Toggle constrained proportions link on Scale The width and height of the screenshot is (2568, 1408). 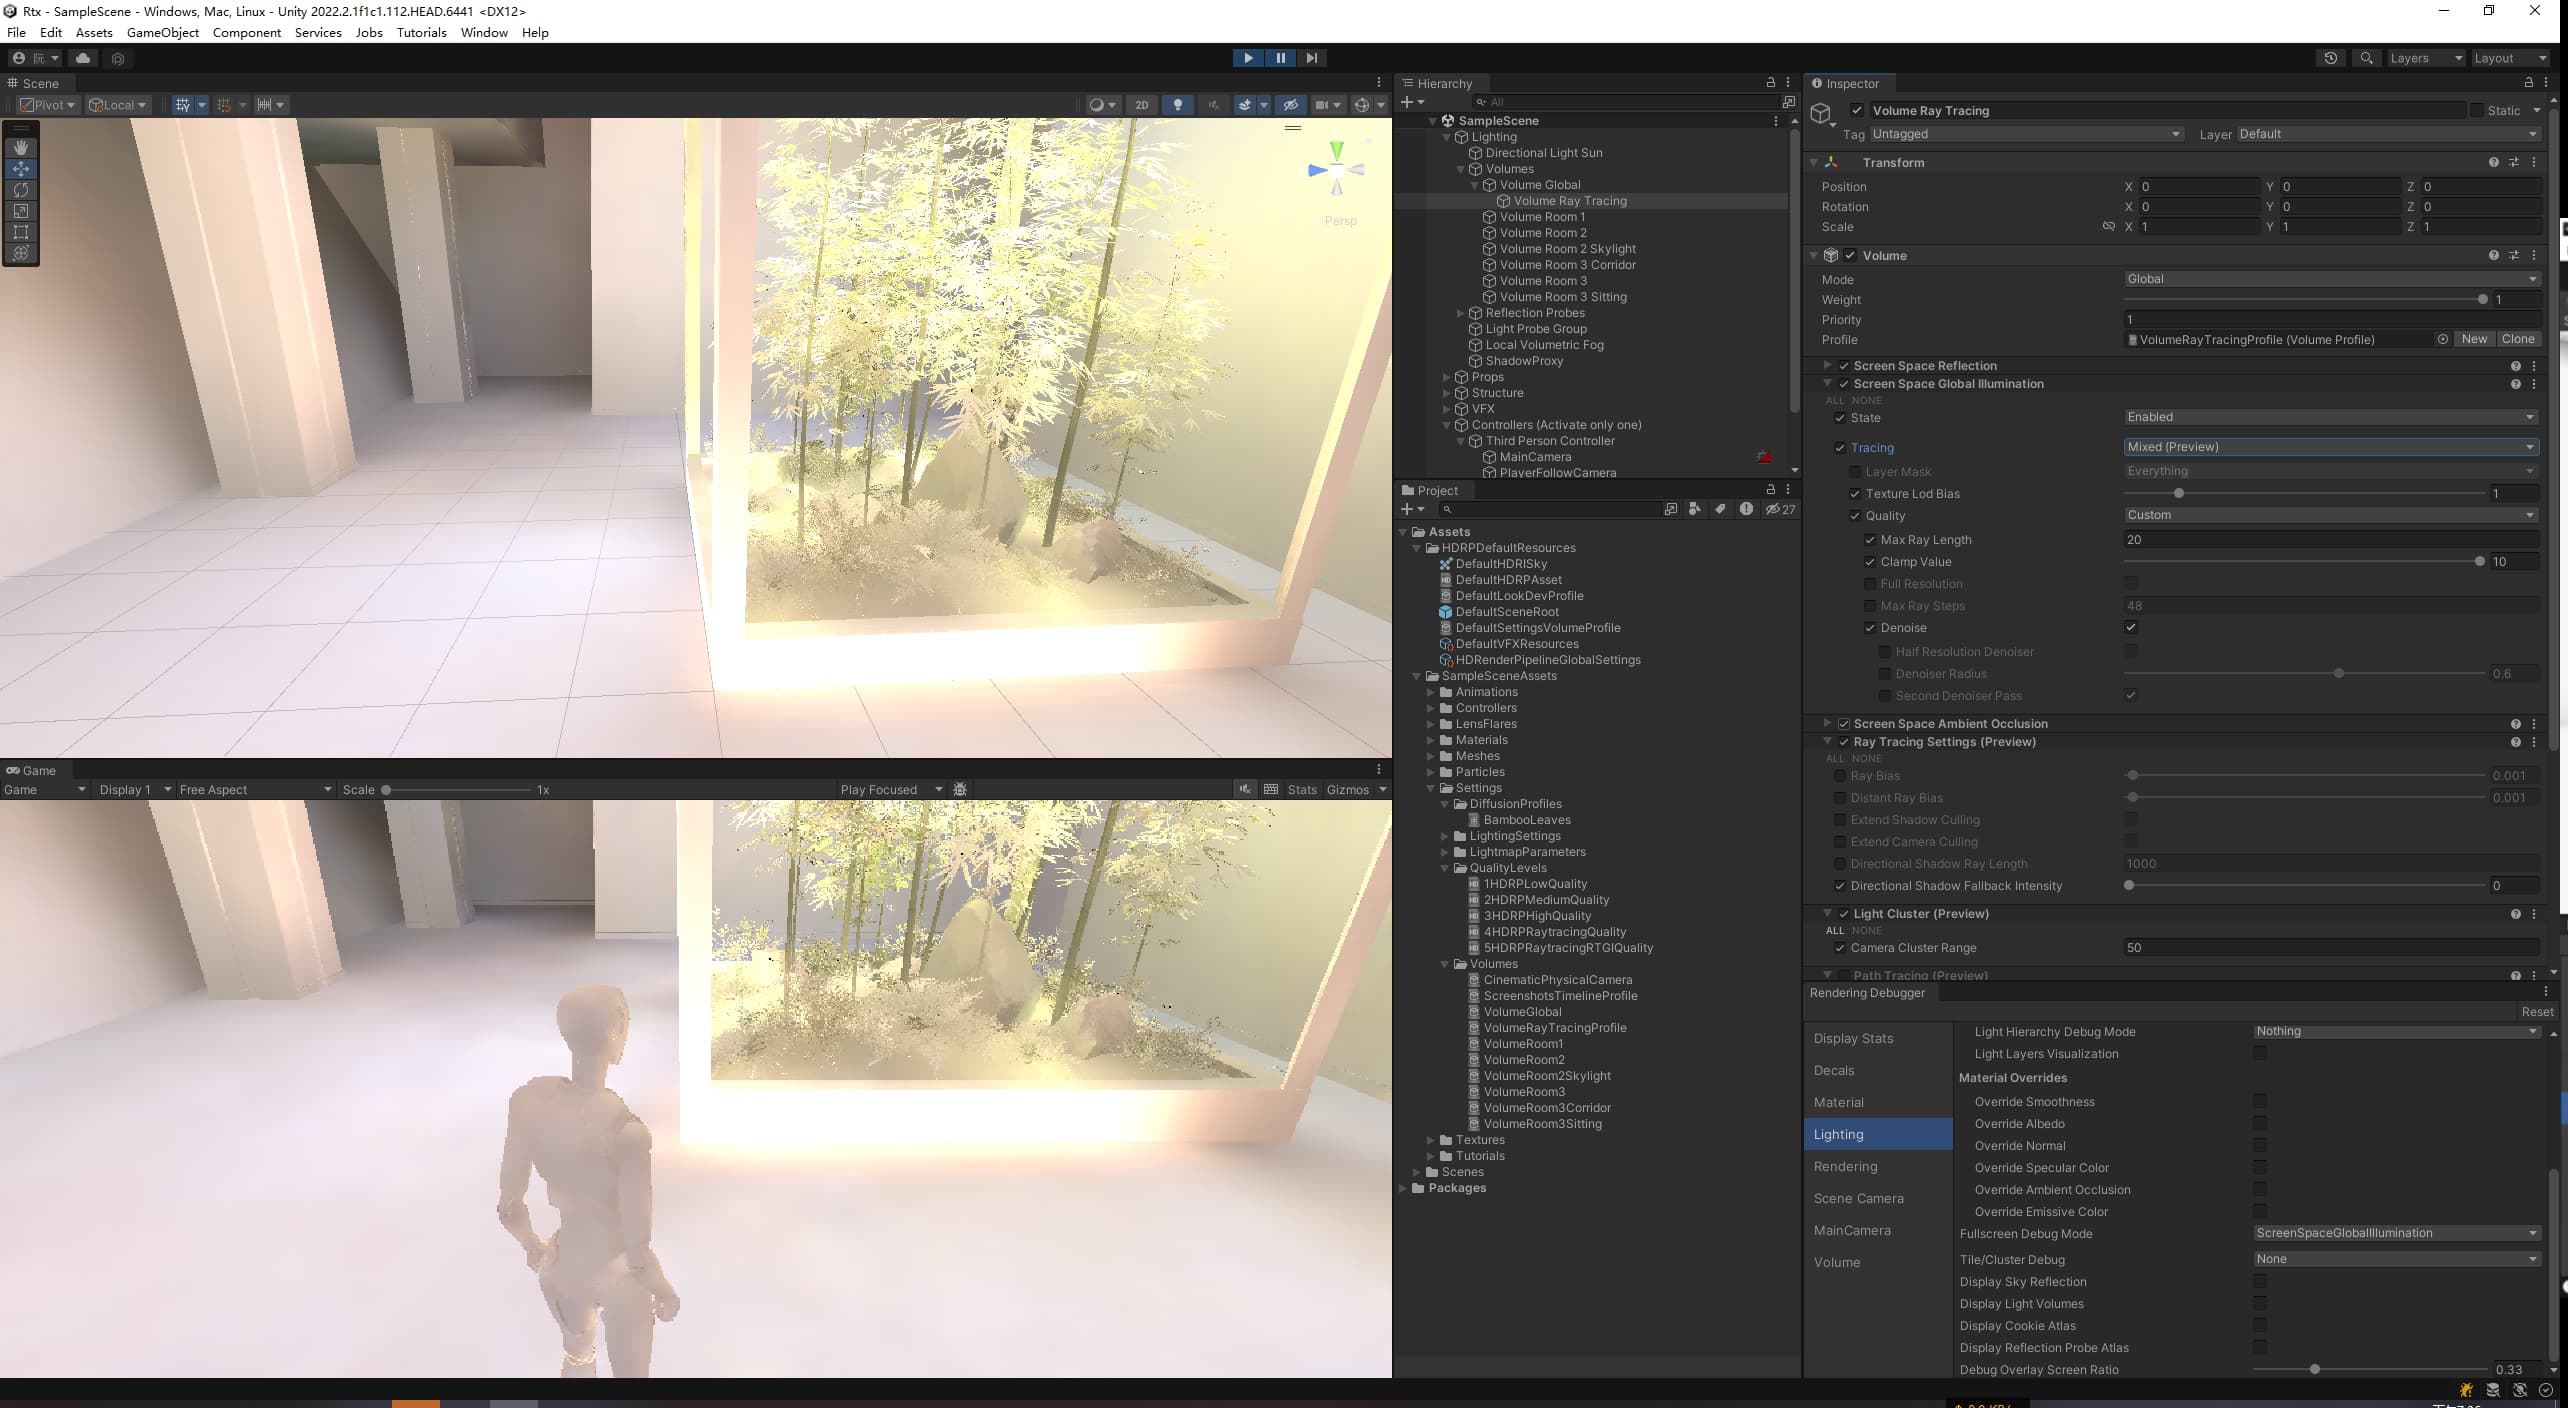tap(2109, 227)
